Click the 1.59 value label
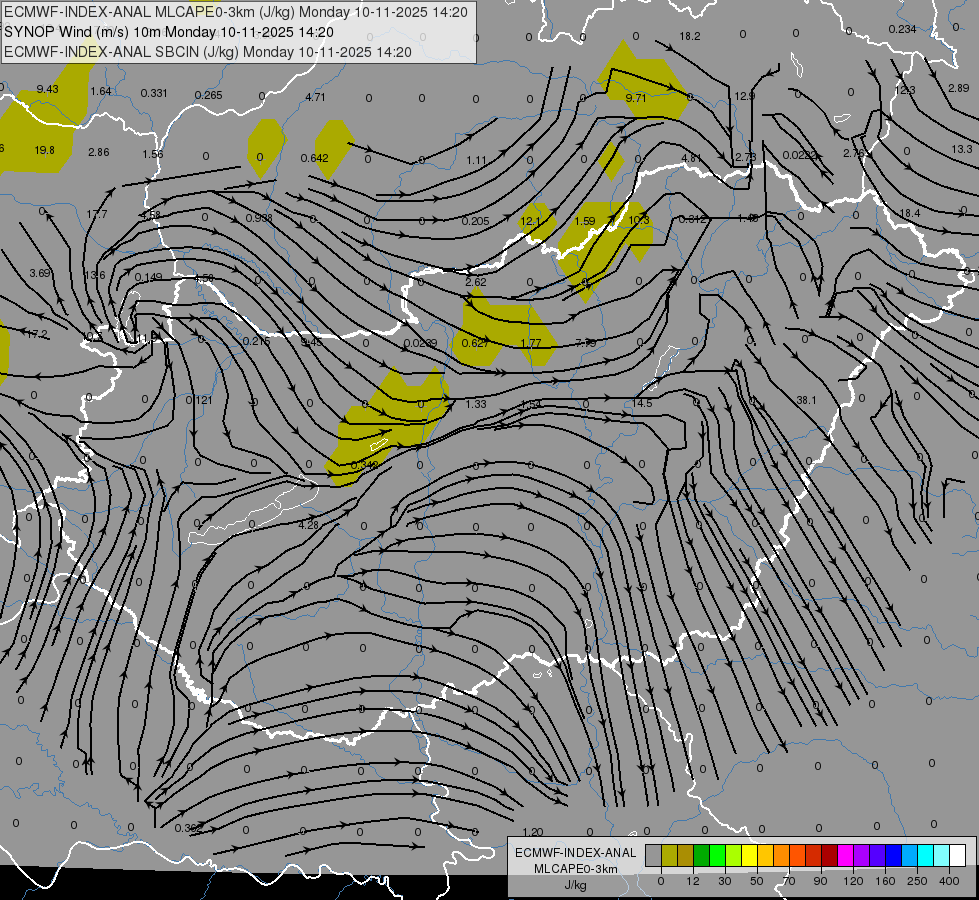979x900 pixels. click(x=584, y=221)
